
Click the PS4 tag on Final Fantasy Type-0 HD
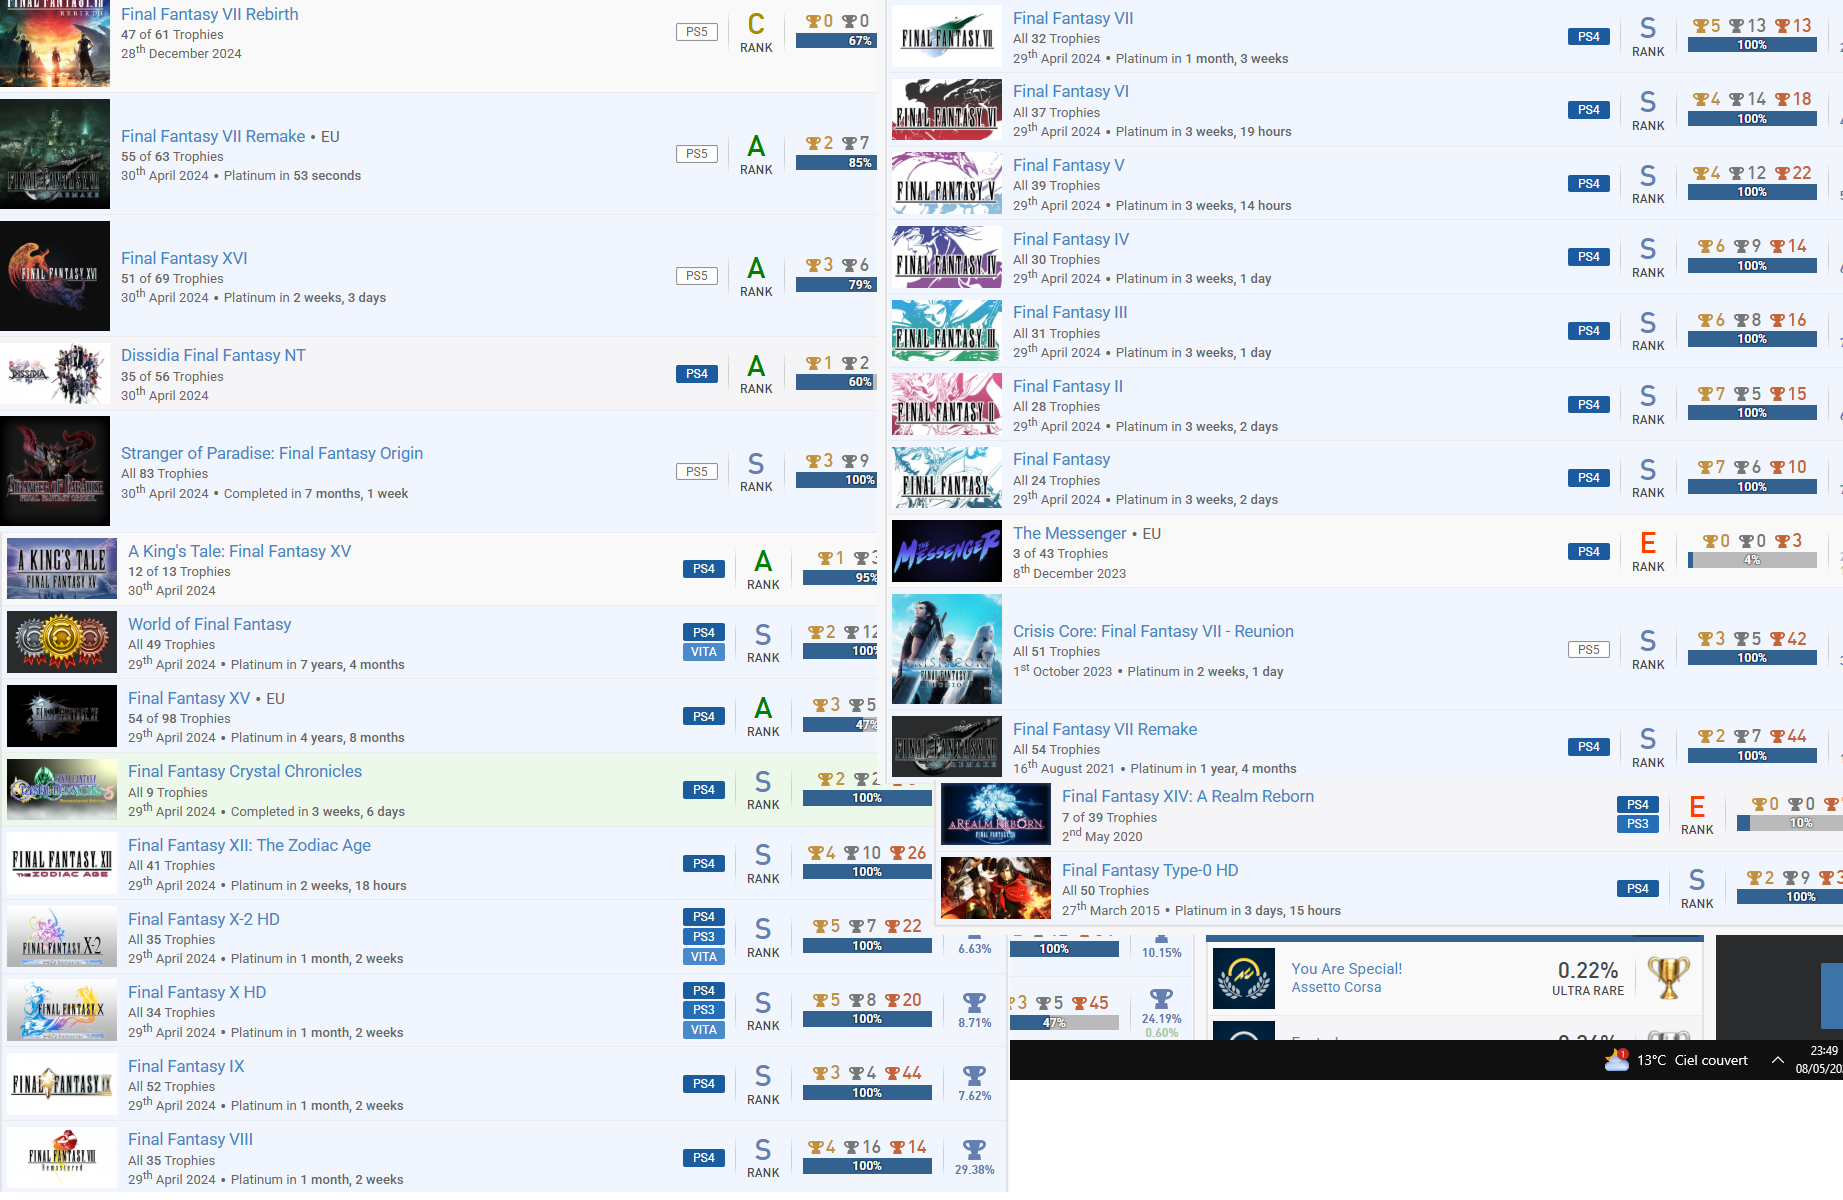pyautogui.click(x=1638, y=889)
